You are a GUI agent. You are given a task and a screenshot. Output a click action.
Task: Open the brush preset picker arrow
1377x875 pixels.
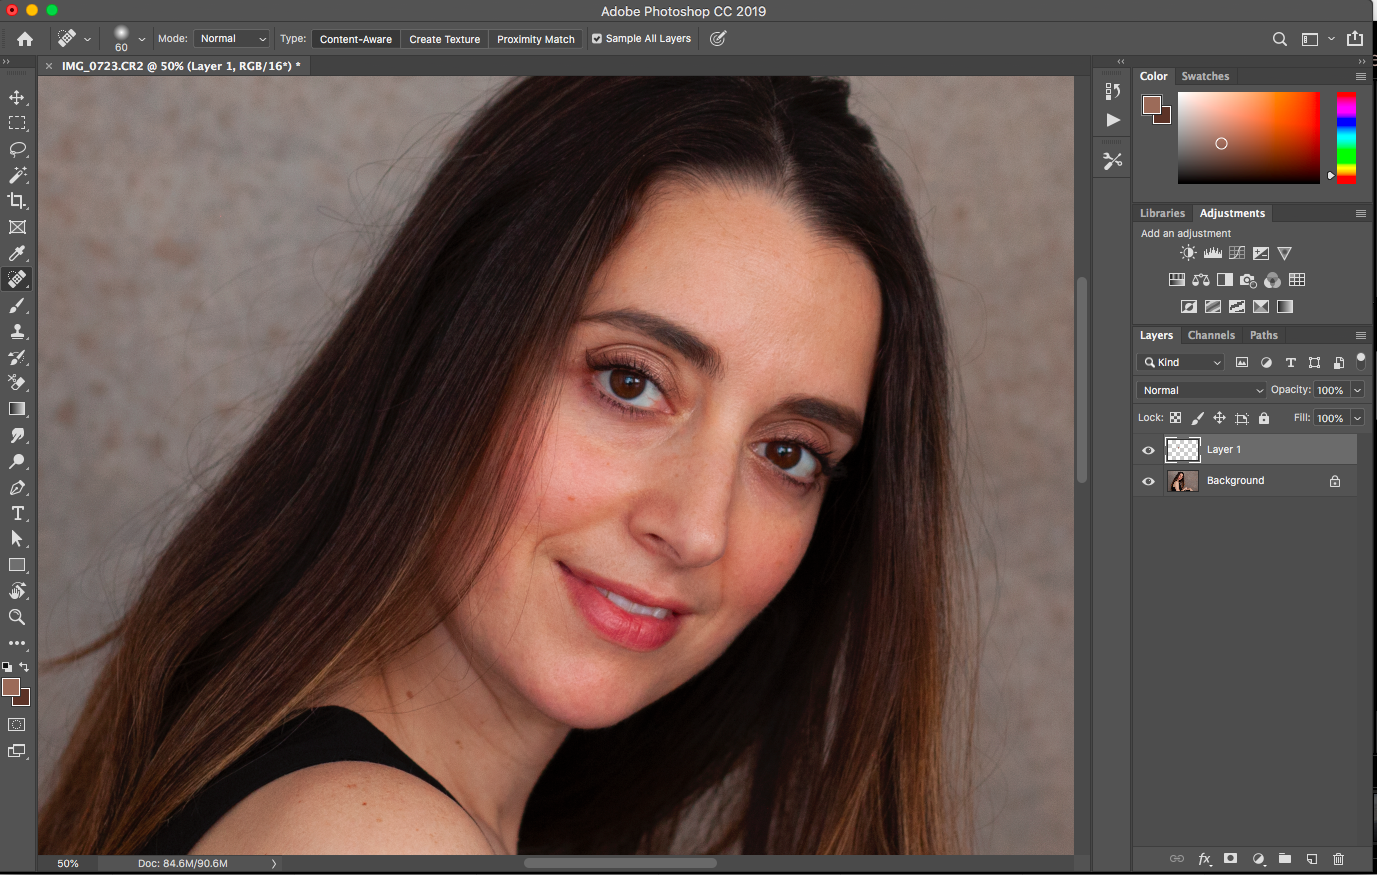coord(141,40)
